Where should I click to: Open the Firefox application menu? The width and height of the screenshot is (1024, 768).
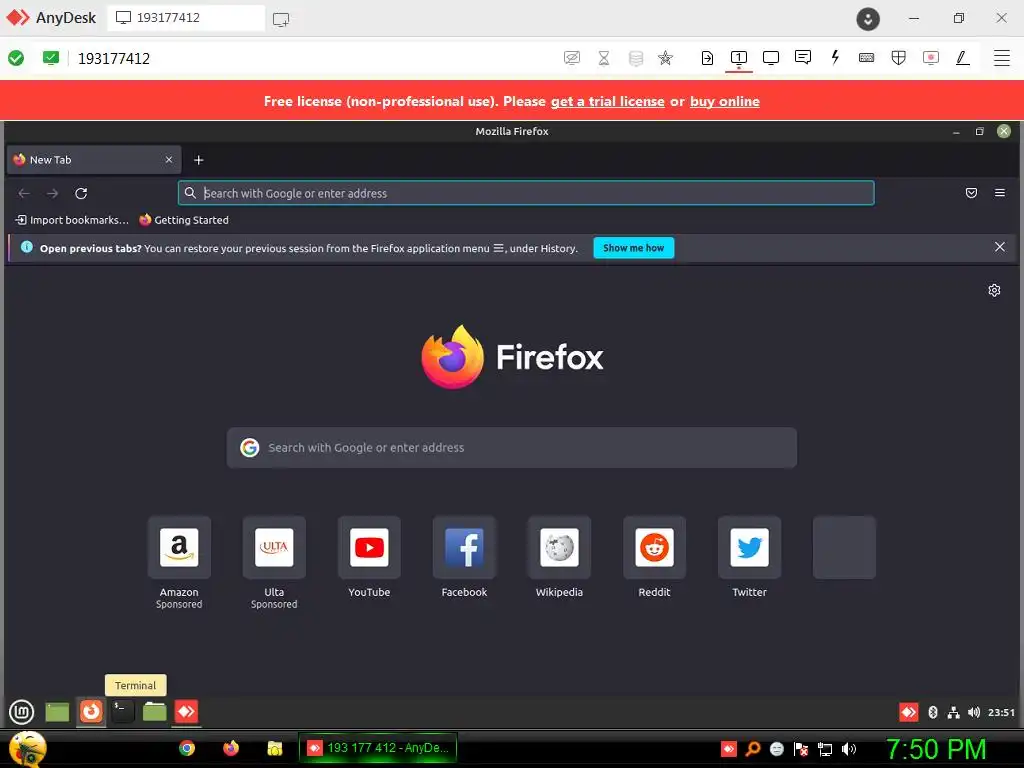point(999,193)
